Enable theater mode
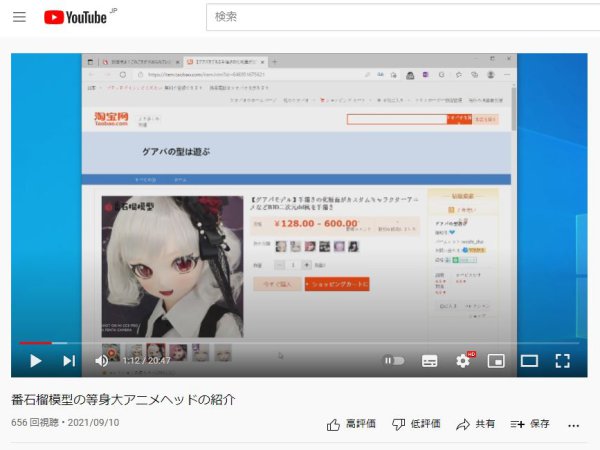Image resolution: width=600 pixels, height=450 pixels. (x=529, y=360)
